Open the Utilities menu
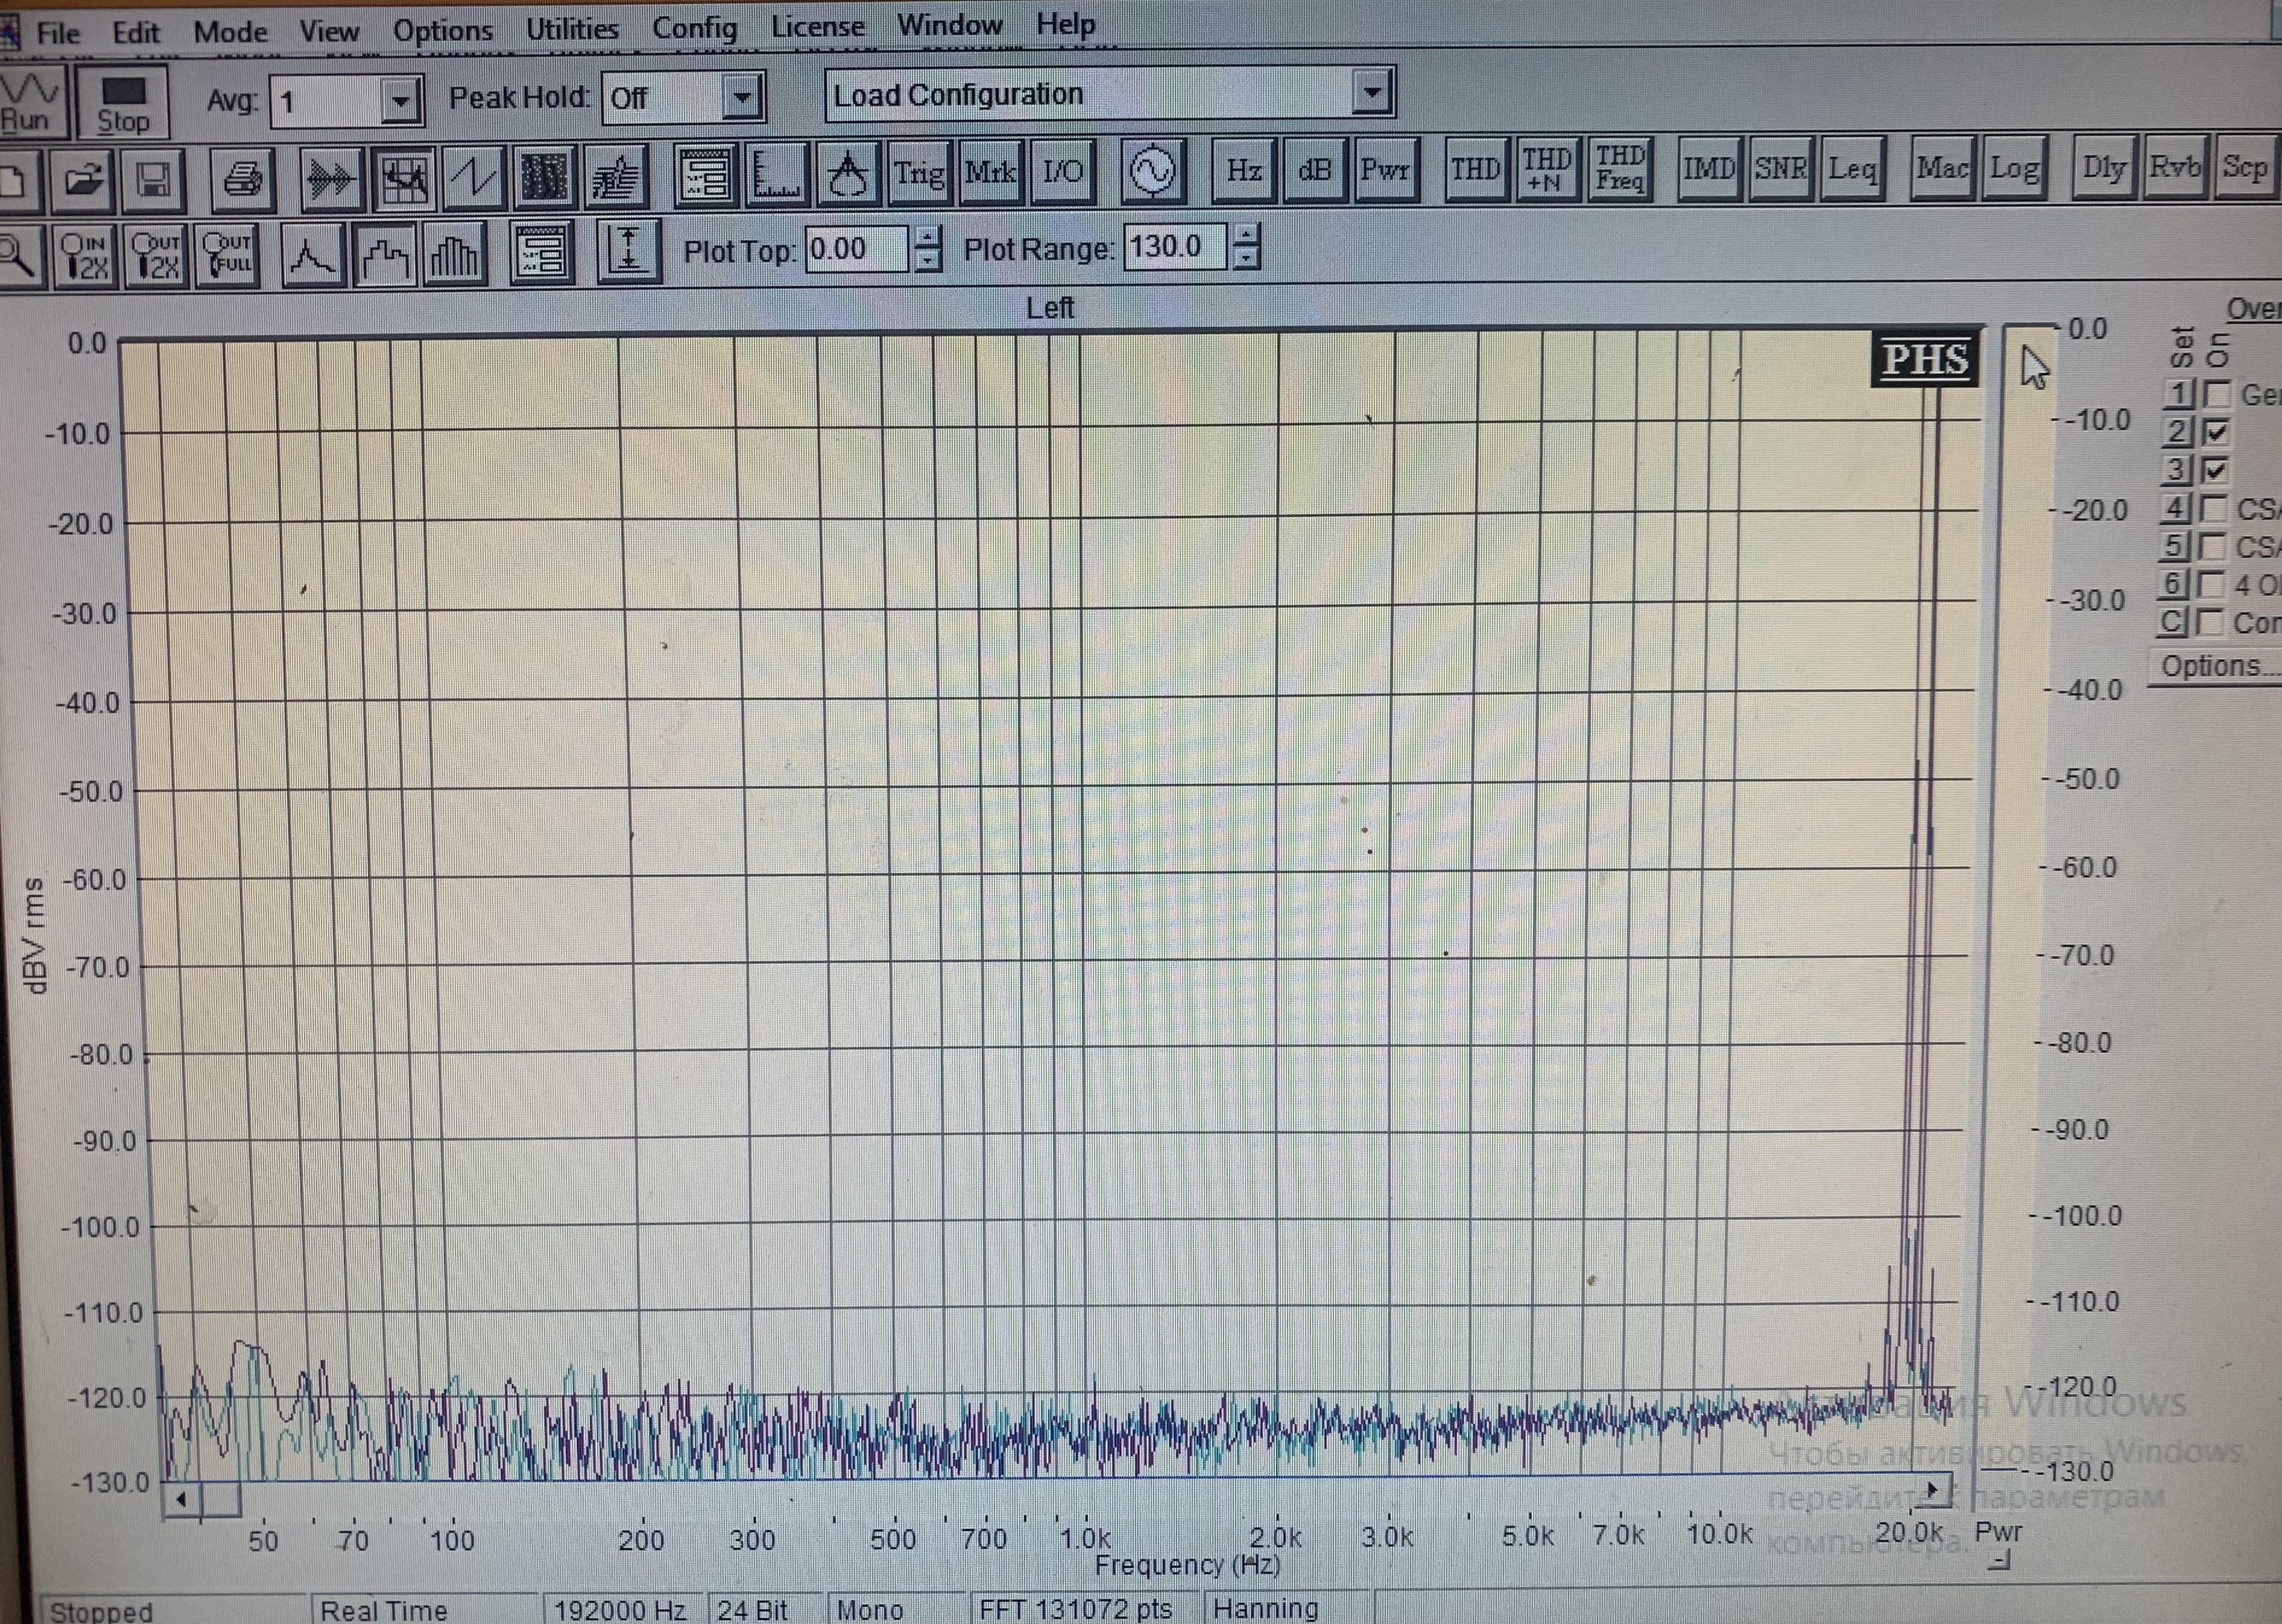Image resolution: width=2282 pixels, height=1624 pixels. (572, 30)
